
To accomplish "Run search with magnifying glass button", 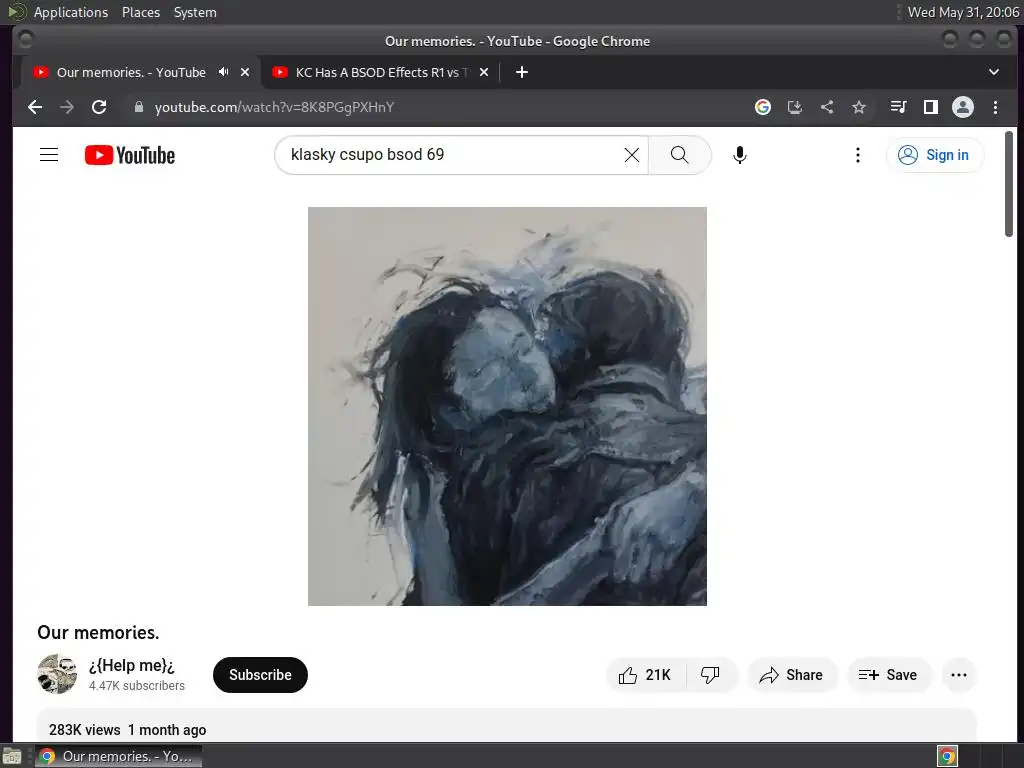I will point(680,155).
